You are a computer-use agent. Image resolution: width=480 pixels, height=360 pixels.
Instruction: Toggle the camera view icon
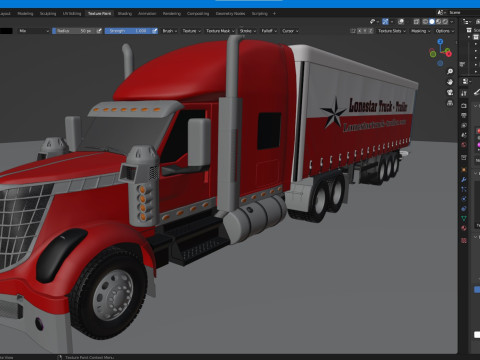click(x=450, y=93)
